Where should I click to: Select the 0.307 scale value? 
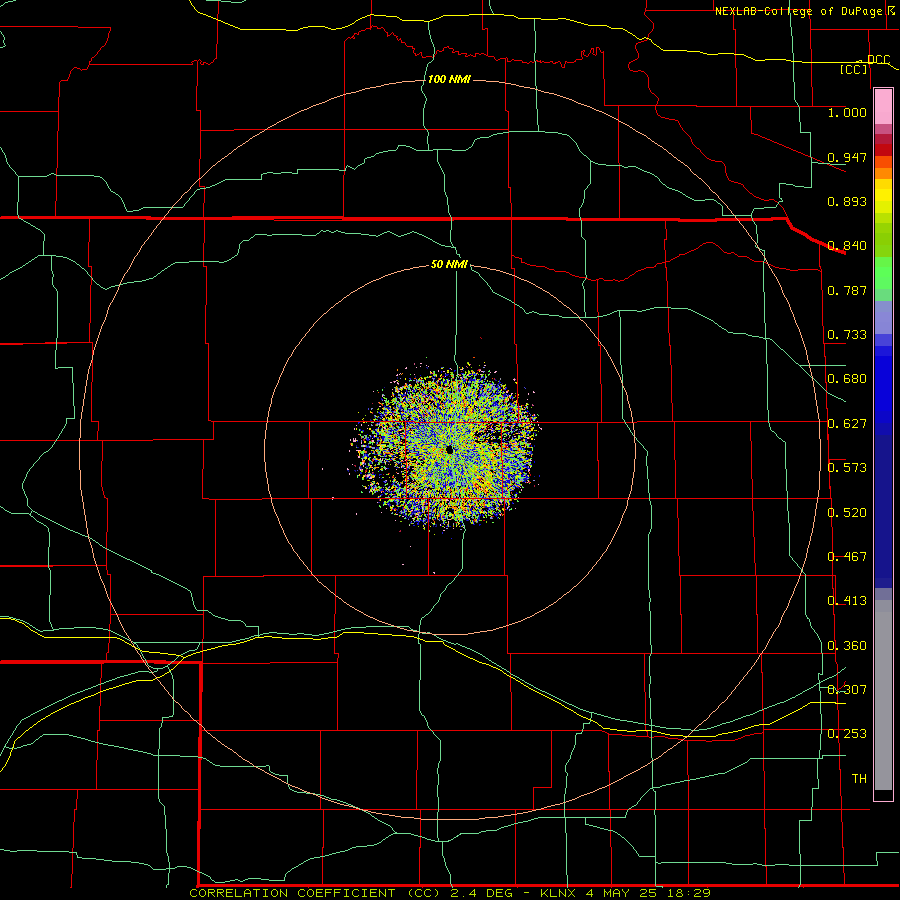[847, 690]
